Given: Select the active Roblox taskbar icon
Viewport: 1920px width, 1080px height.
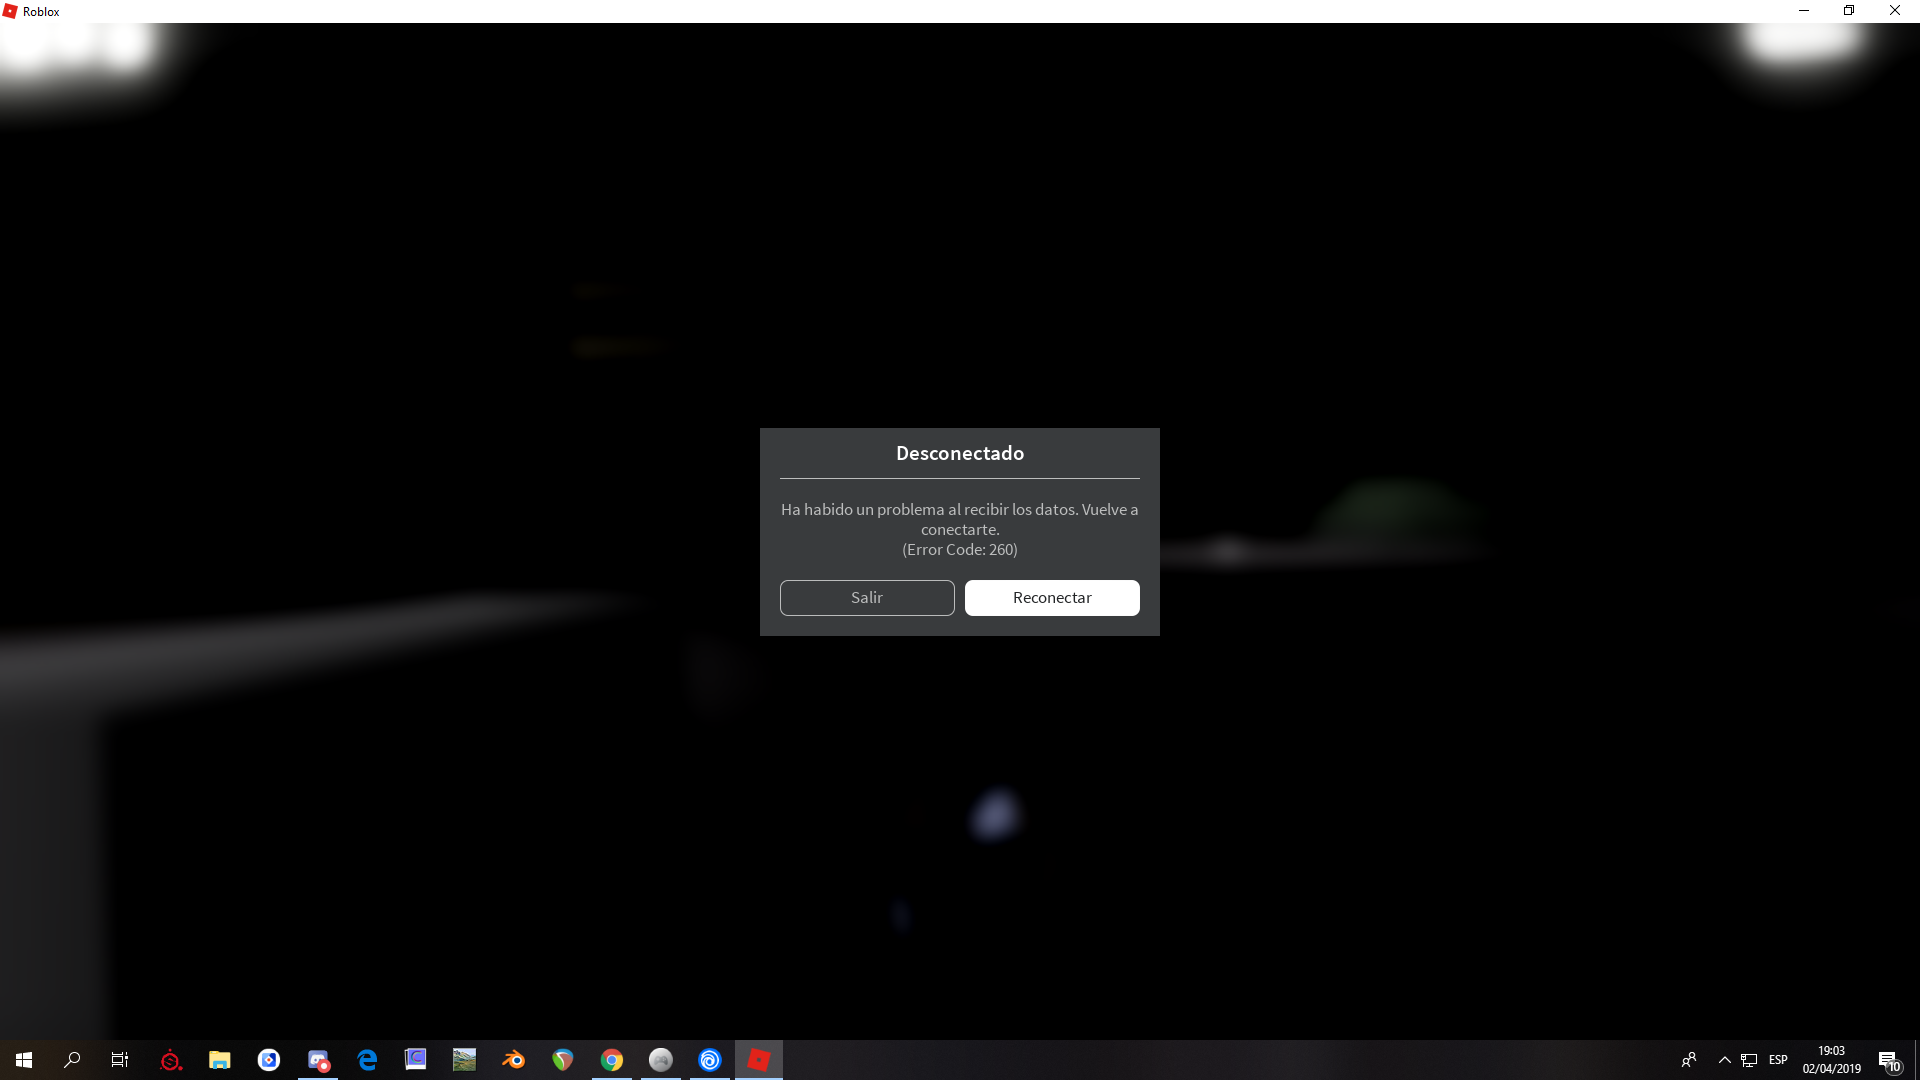Looking at the screenshot, I should (759, 1059).
